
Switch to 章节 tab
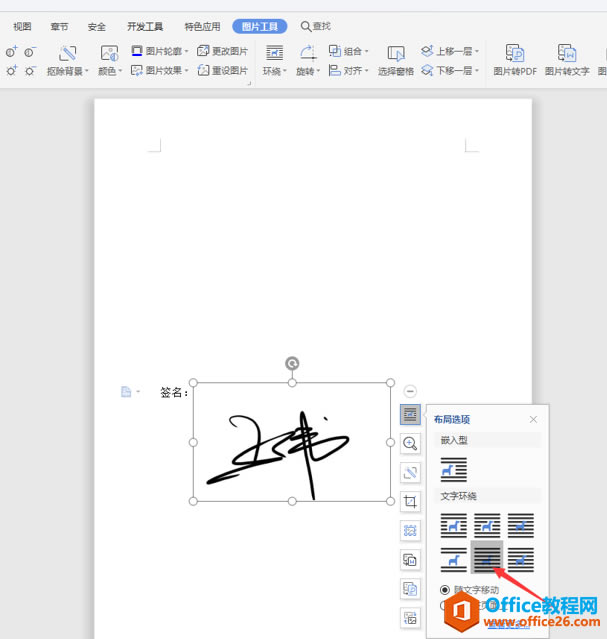point(60,27)
